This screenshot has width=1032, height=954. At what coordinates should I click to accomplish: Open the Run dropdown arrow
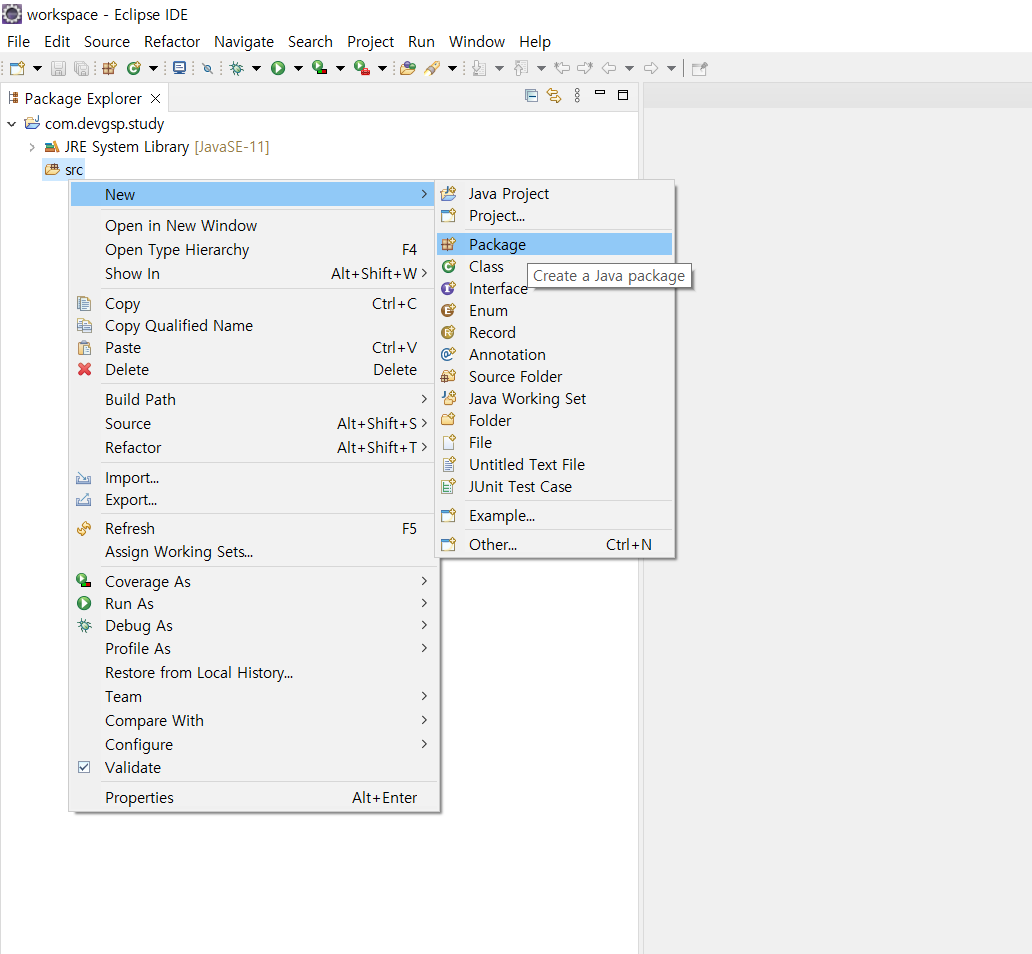[298, 68]
